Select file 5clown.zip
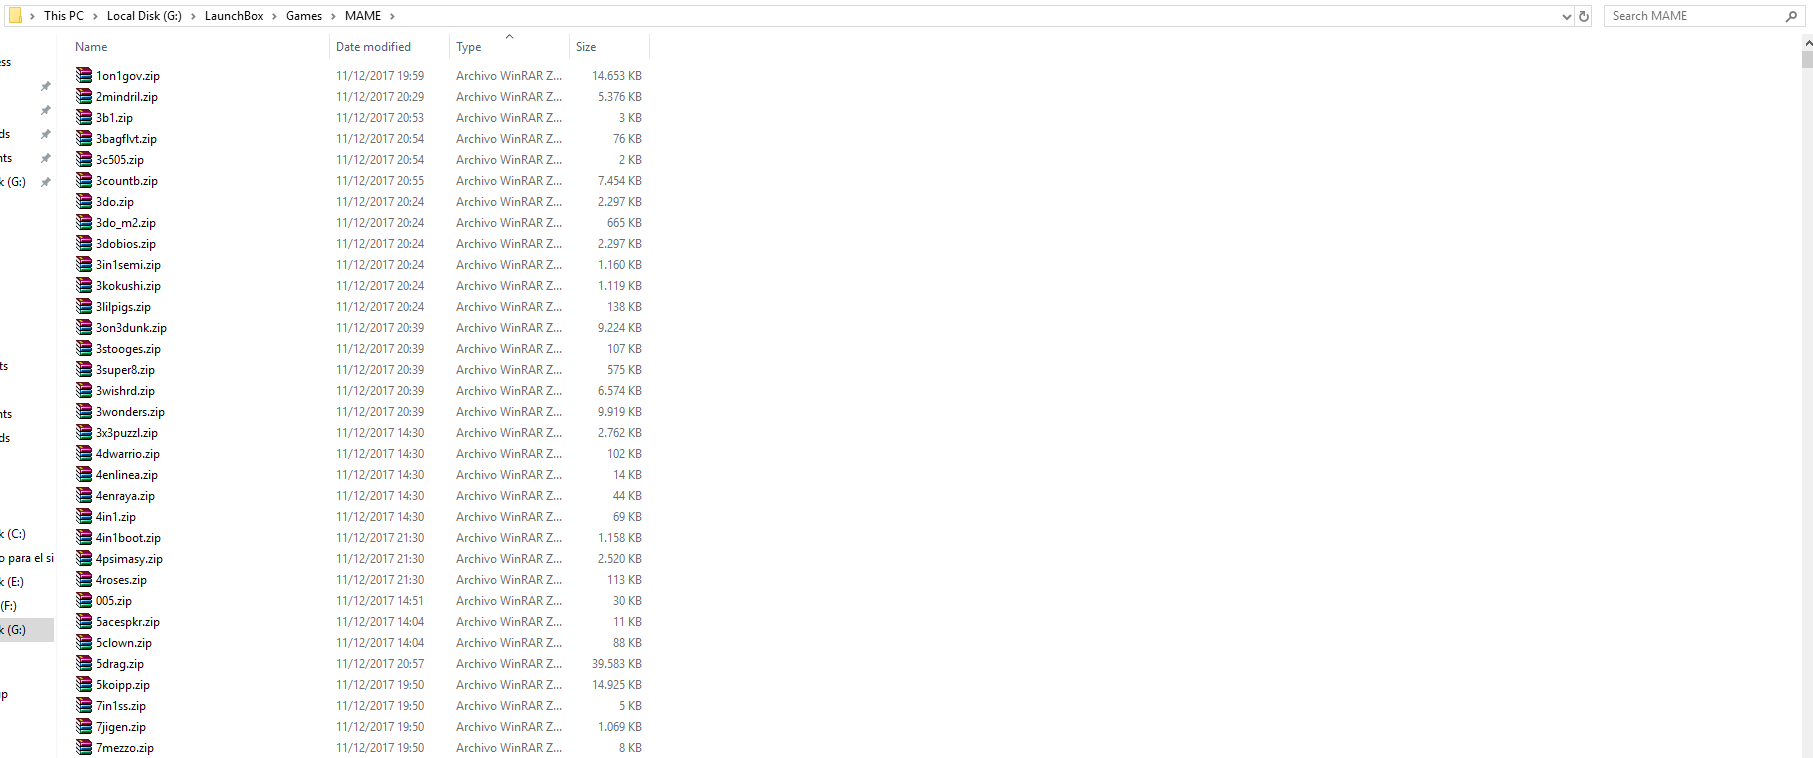 coord(124,643)
